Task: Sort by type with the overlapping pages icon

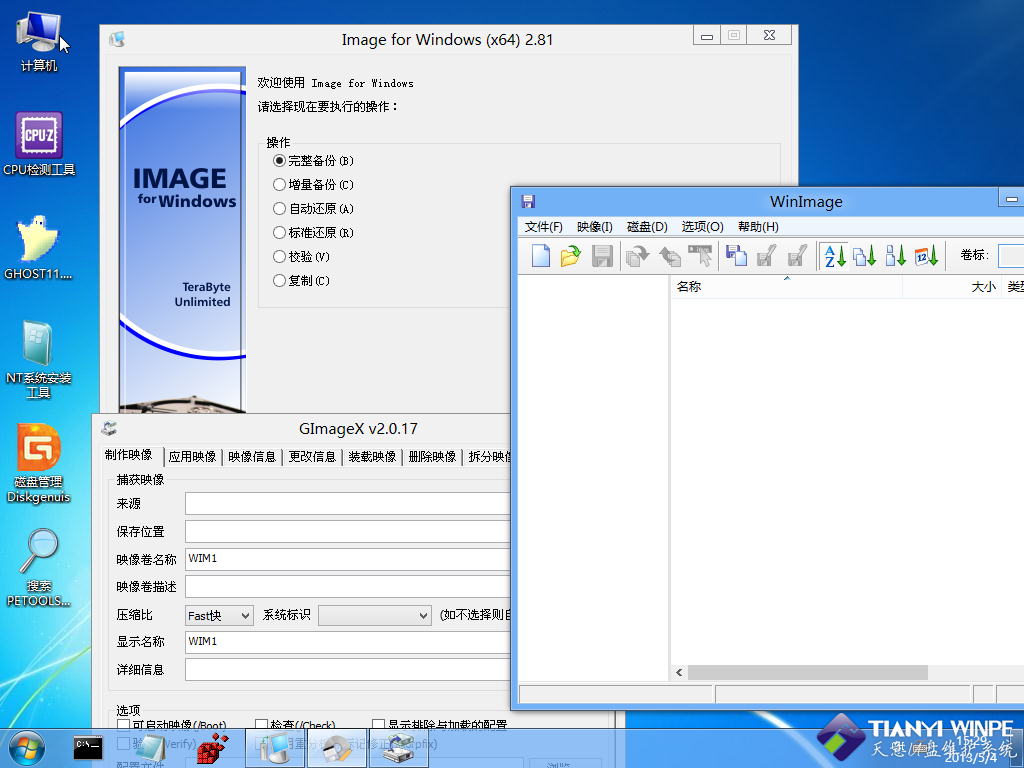Action: 865,255
